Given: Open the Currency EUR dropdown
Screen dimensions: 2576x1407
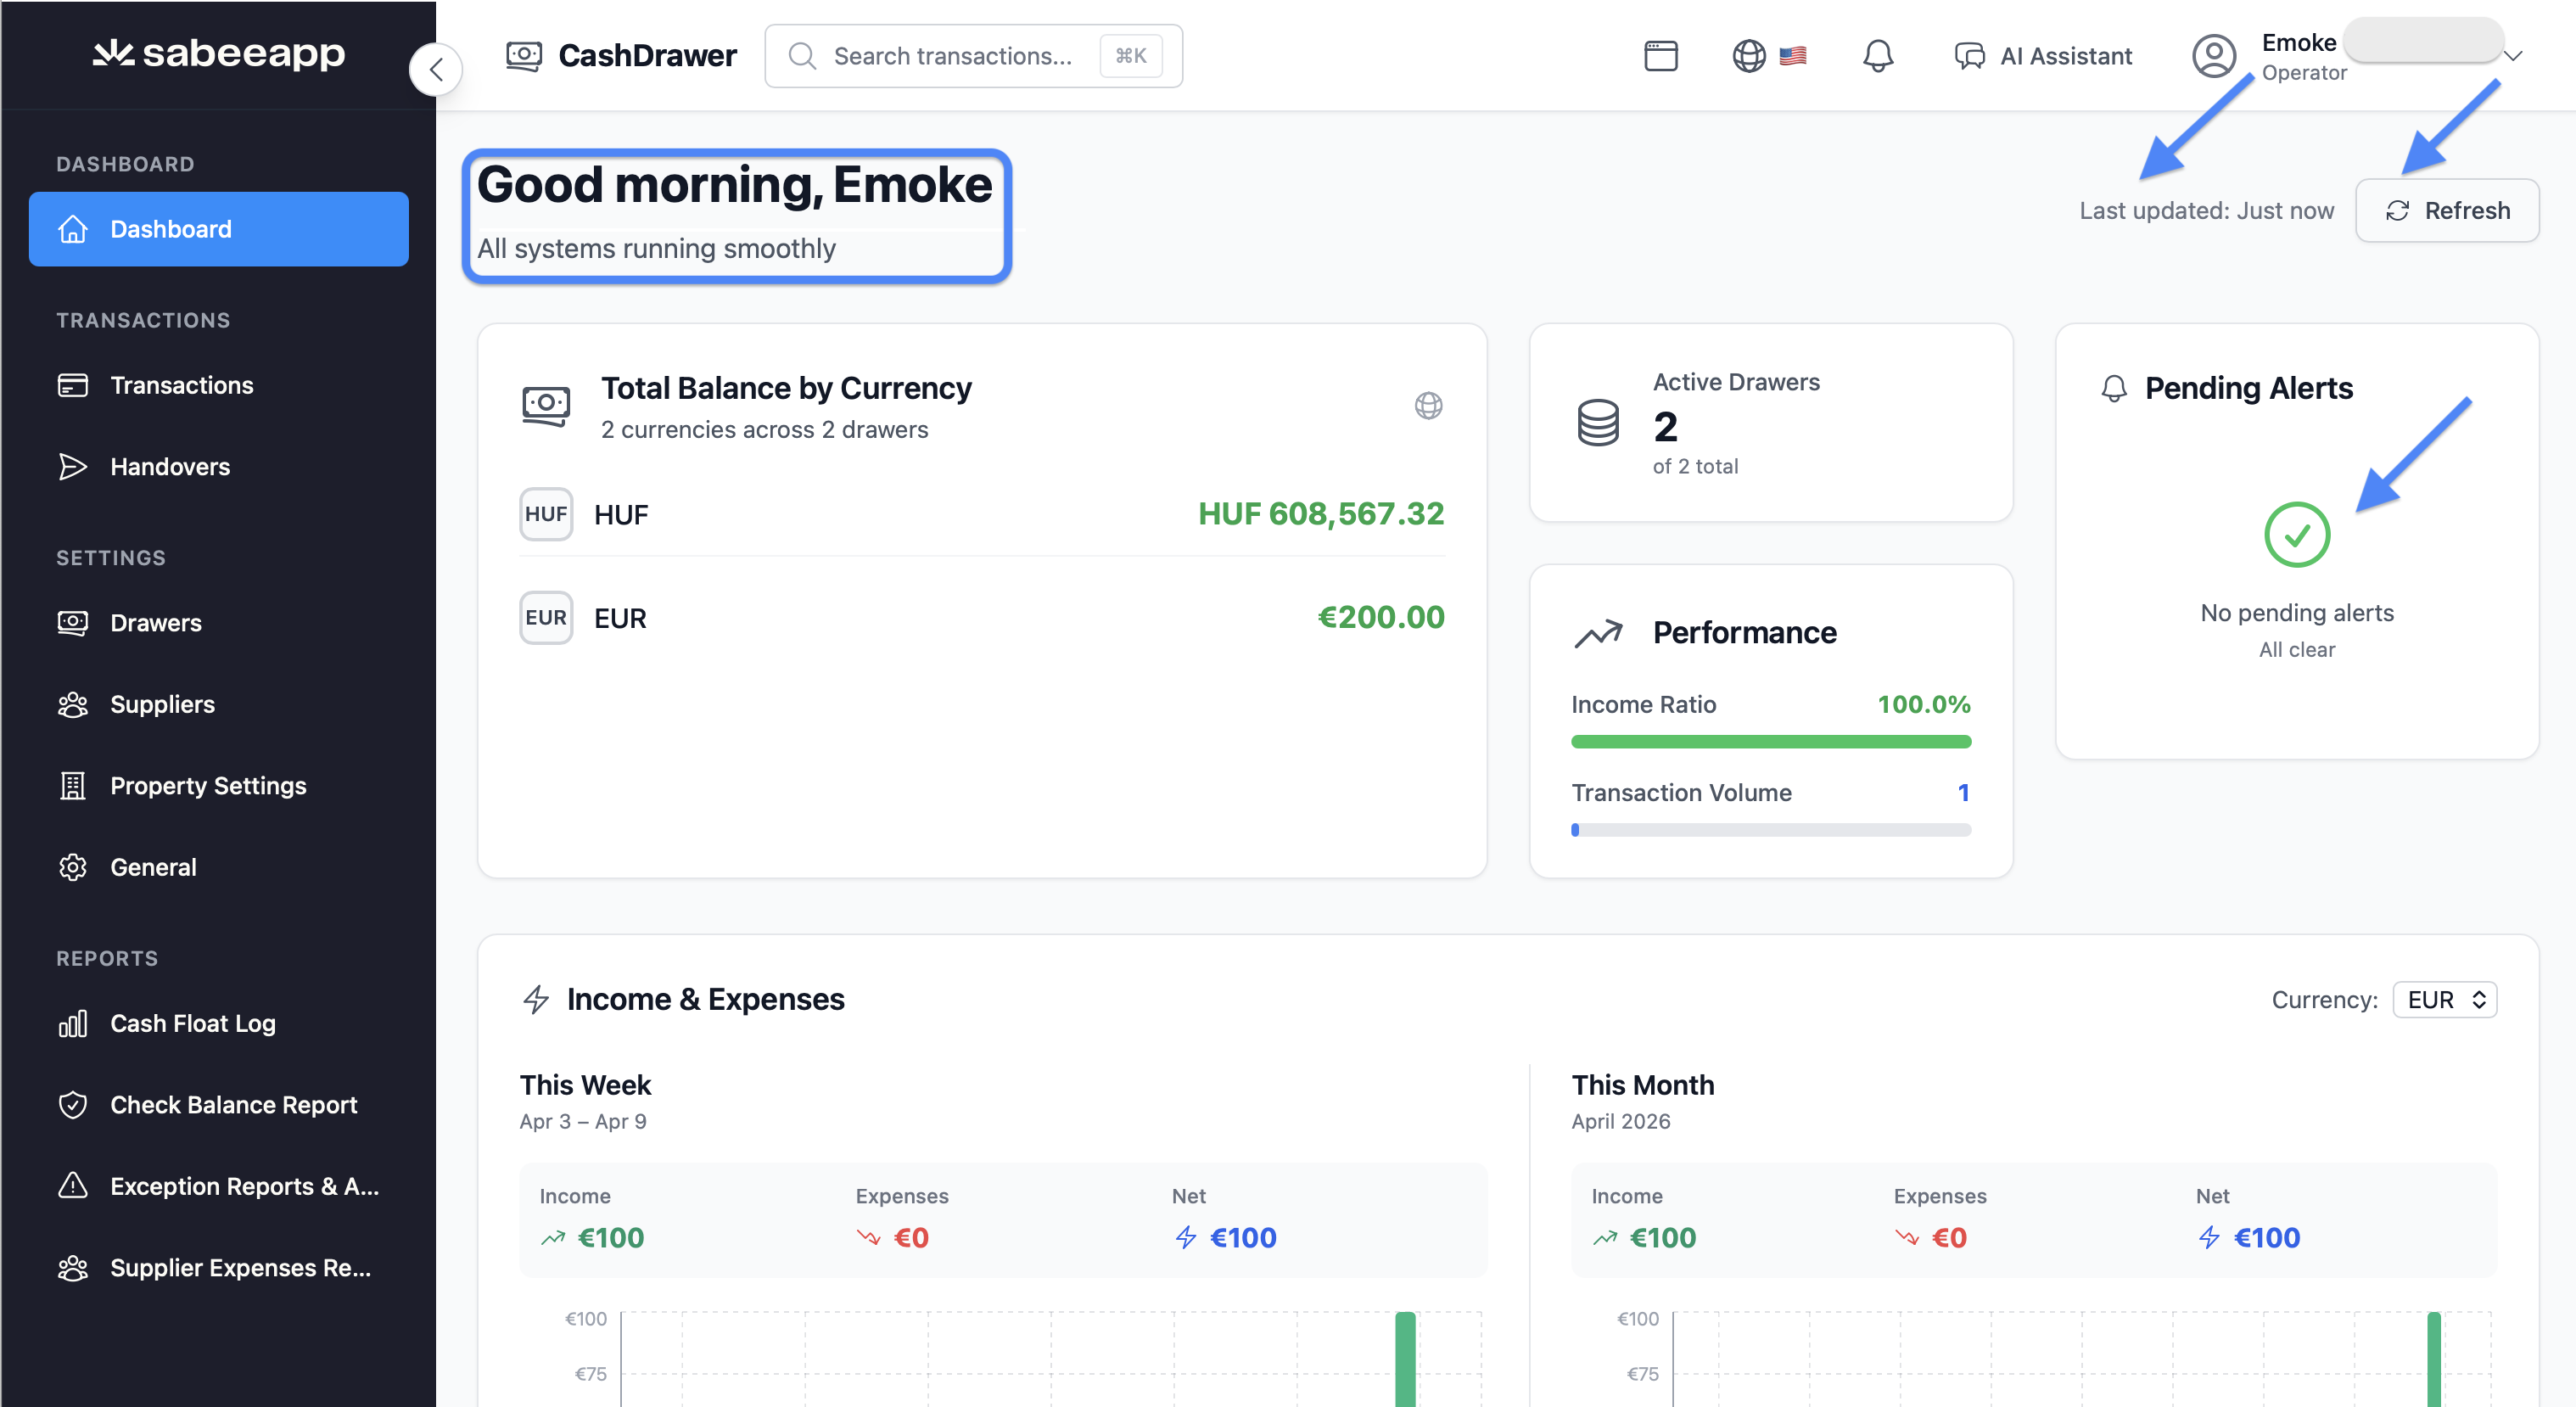Looking at the screenshot, I should point(2444,999).
